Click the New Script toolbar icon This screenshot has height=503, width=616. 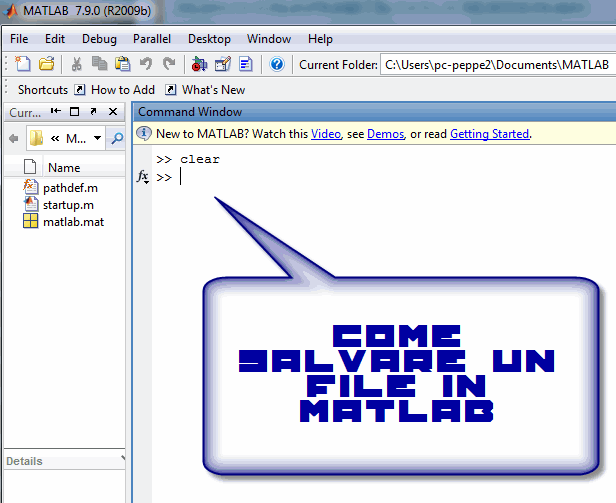tap(23, 64)
